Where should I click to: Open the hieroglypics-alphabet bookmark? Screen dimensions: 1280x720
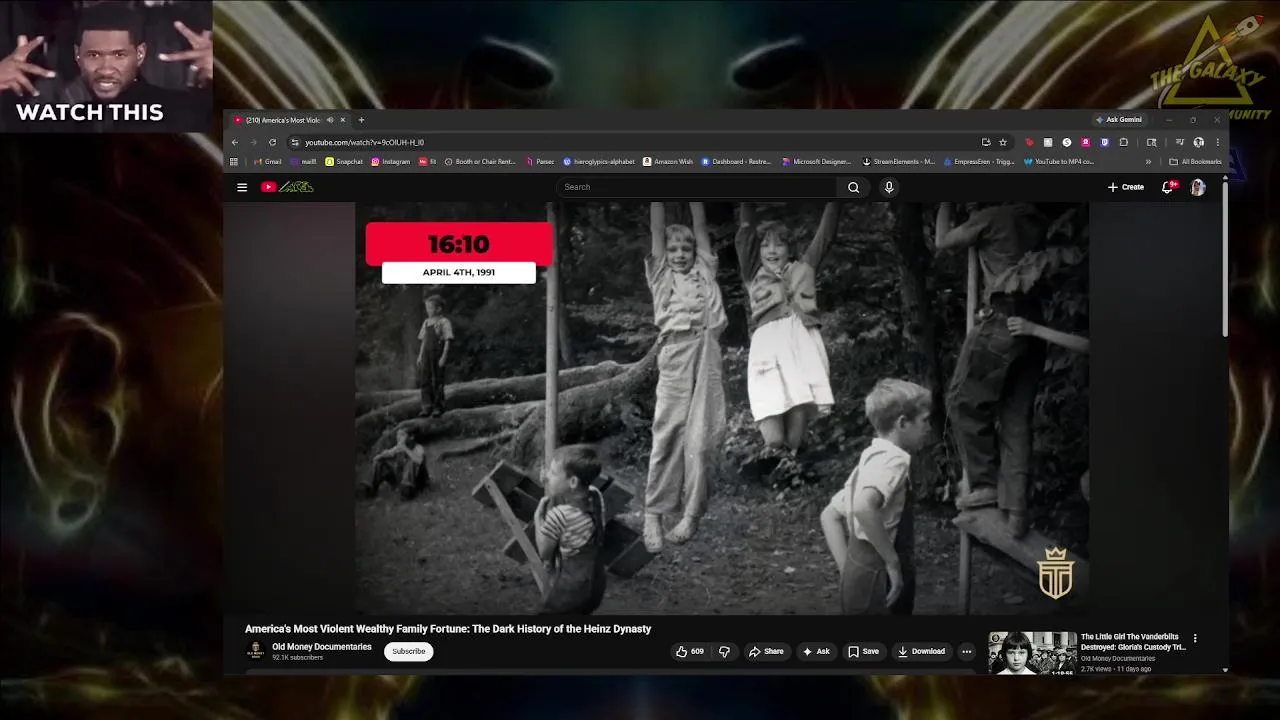[599, 161]
